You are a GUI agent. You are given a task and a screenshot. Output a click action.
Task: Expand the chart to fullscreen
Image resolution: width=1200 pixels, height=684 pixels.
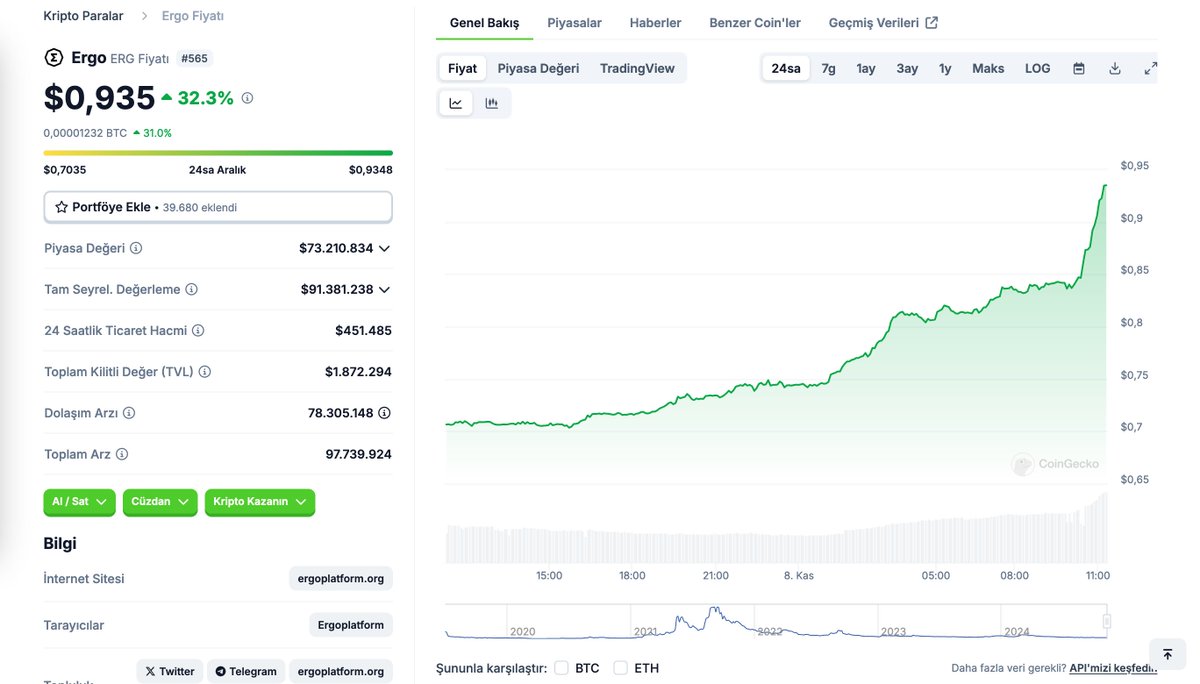[x=1151, y=68]
